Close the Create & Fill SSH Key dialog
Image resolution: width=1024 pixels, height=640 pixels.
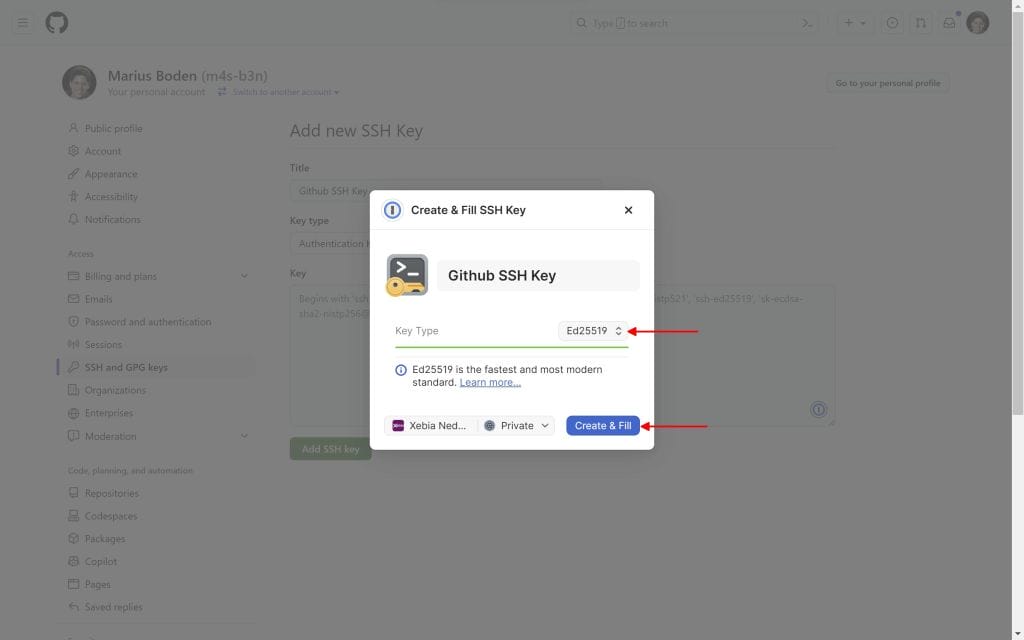[x=628, y=210]
